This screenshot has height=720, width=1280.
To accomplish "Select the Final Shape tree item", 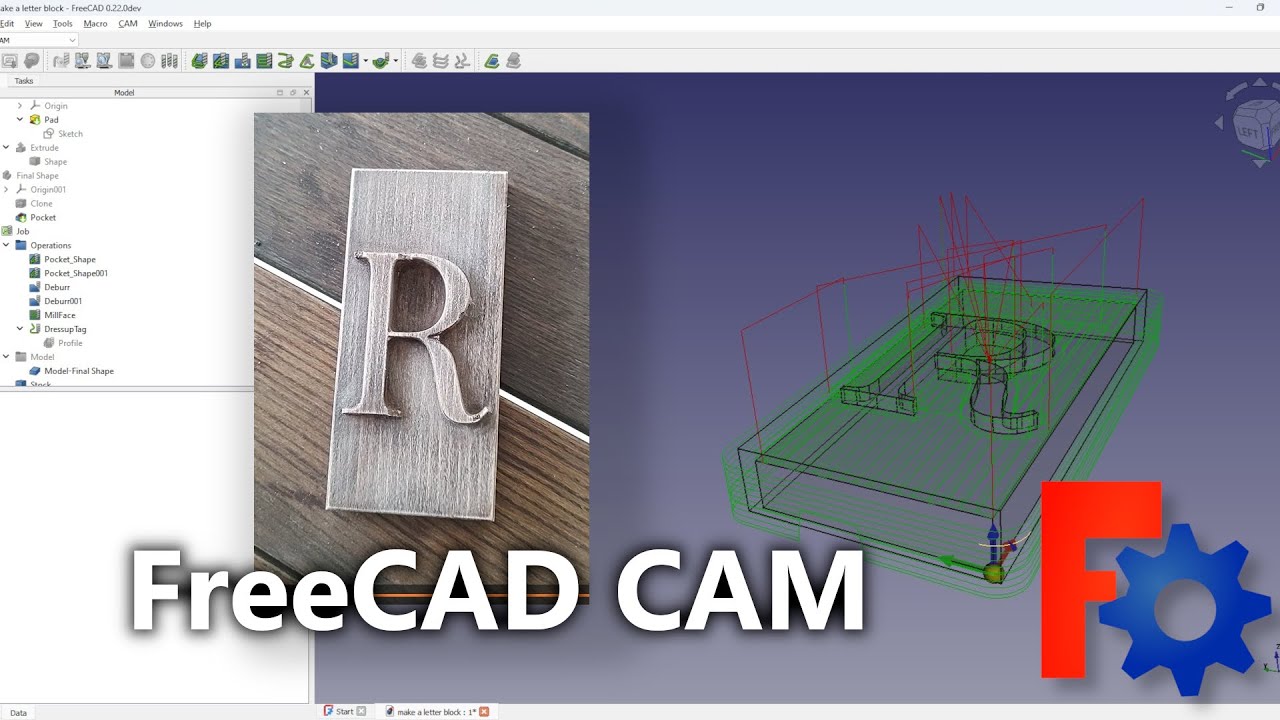I will point(37,175).
